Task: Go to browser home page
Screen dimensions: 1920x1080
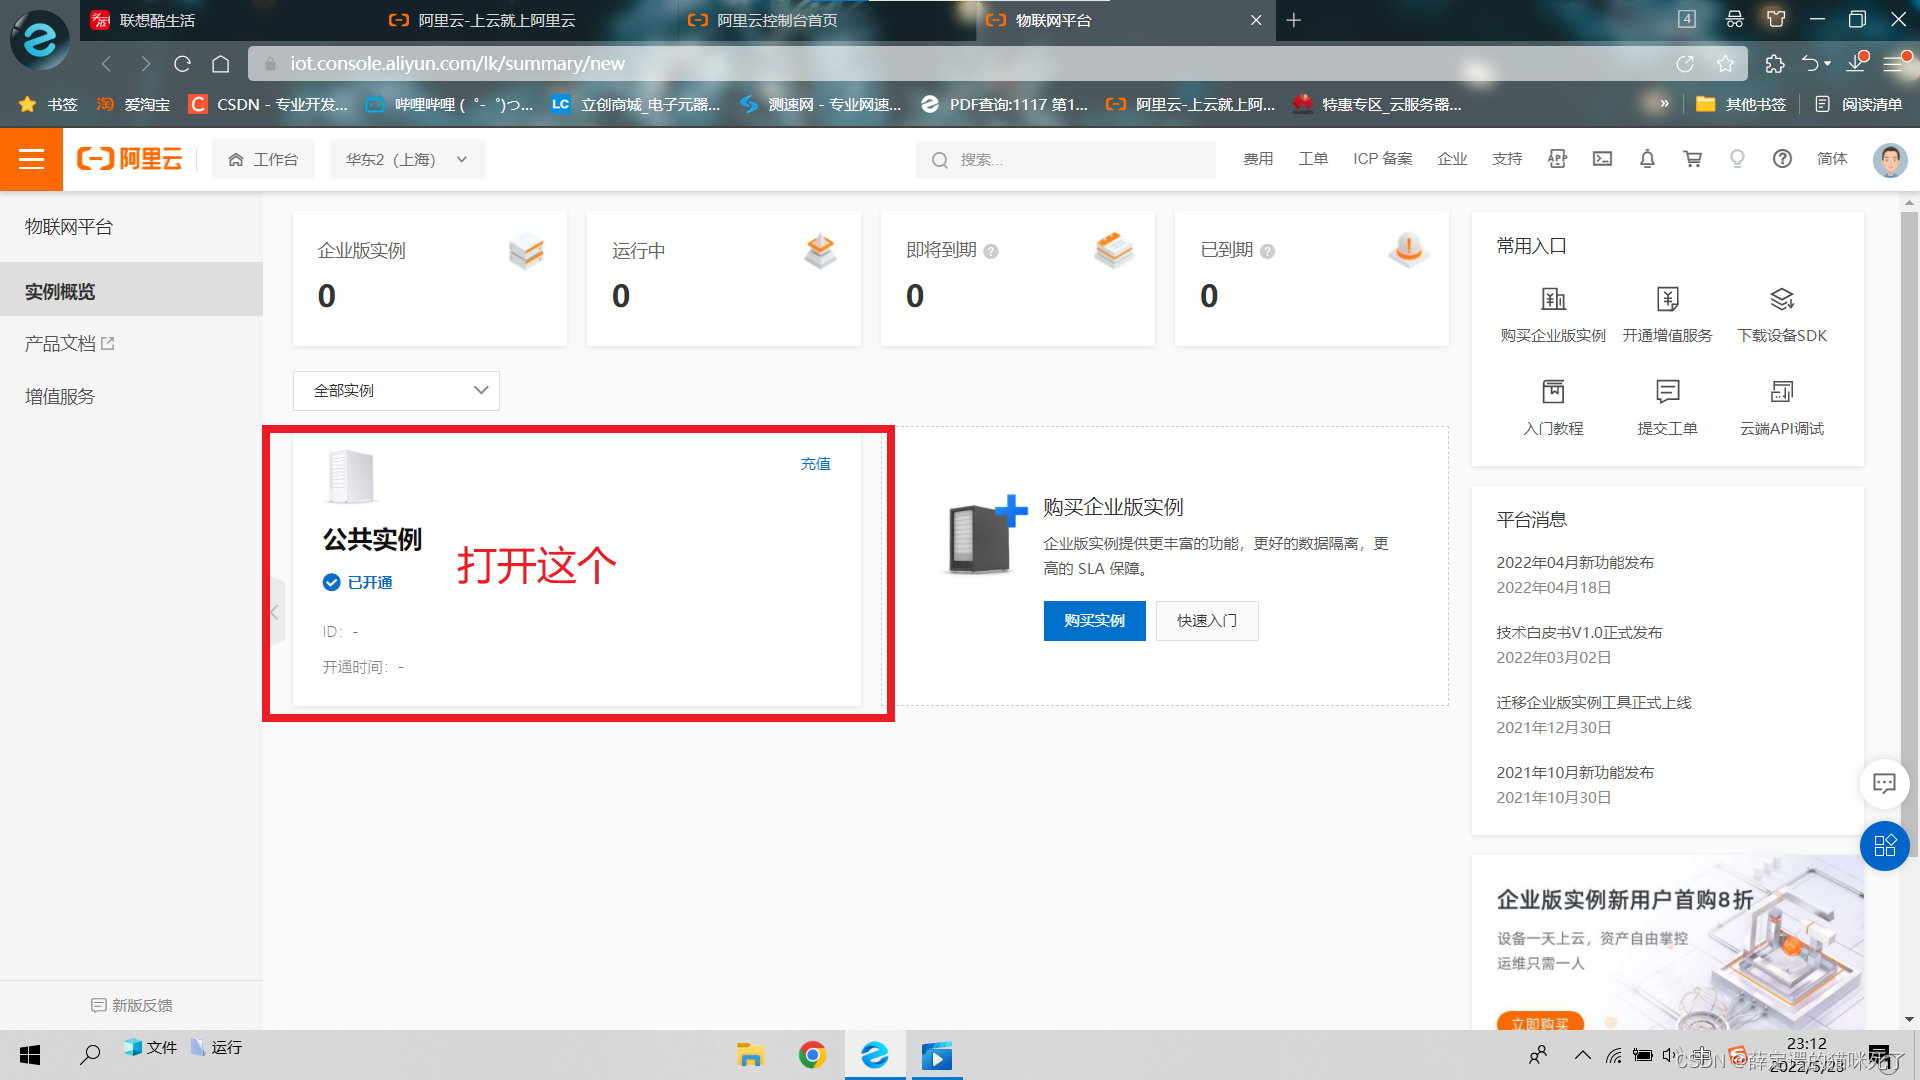Action: (221, 64)
